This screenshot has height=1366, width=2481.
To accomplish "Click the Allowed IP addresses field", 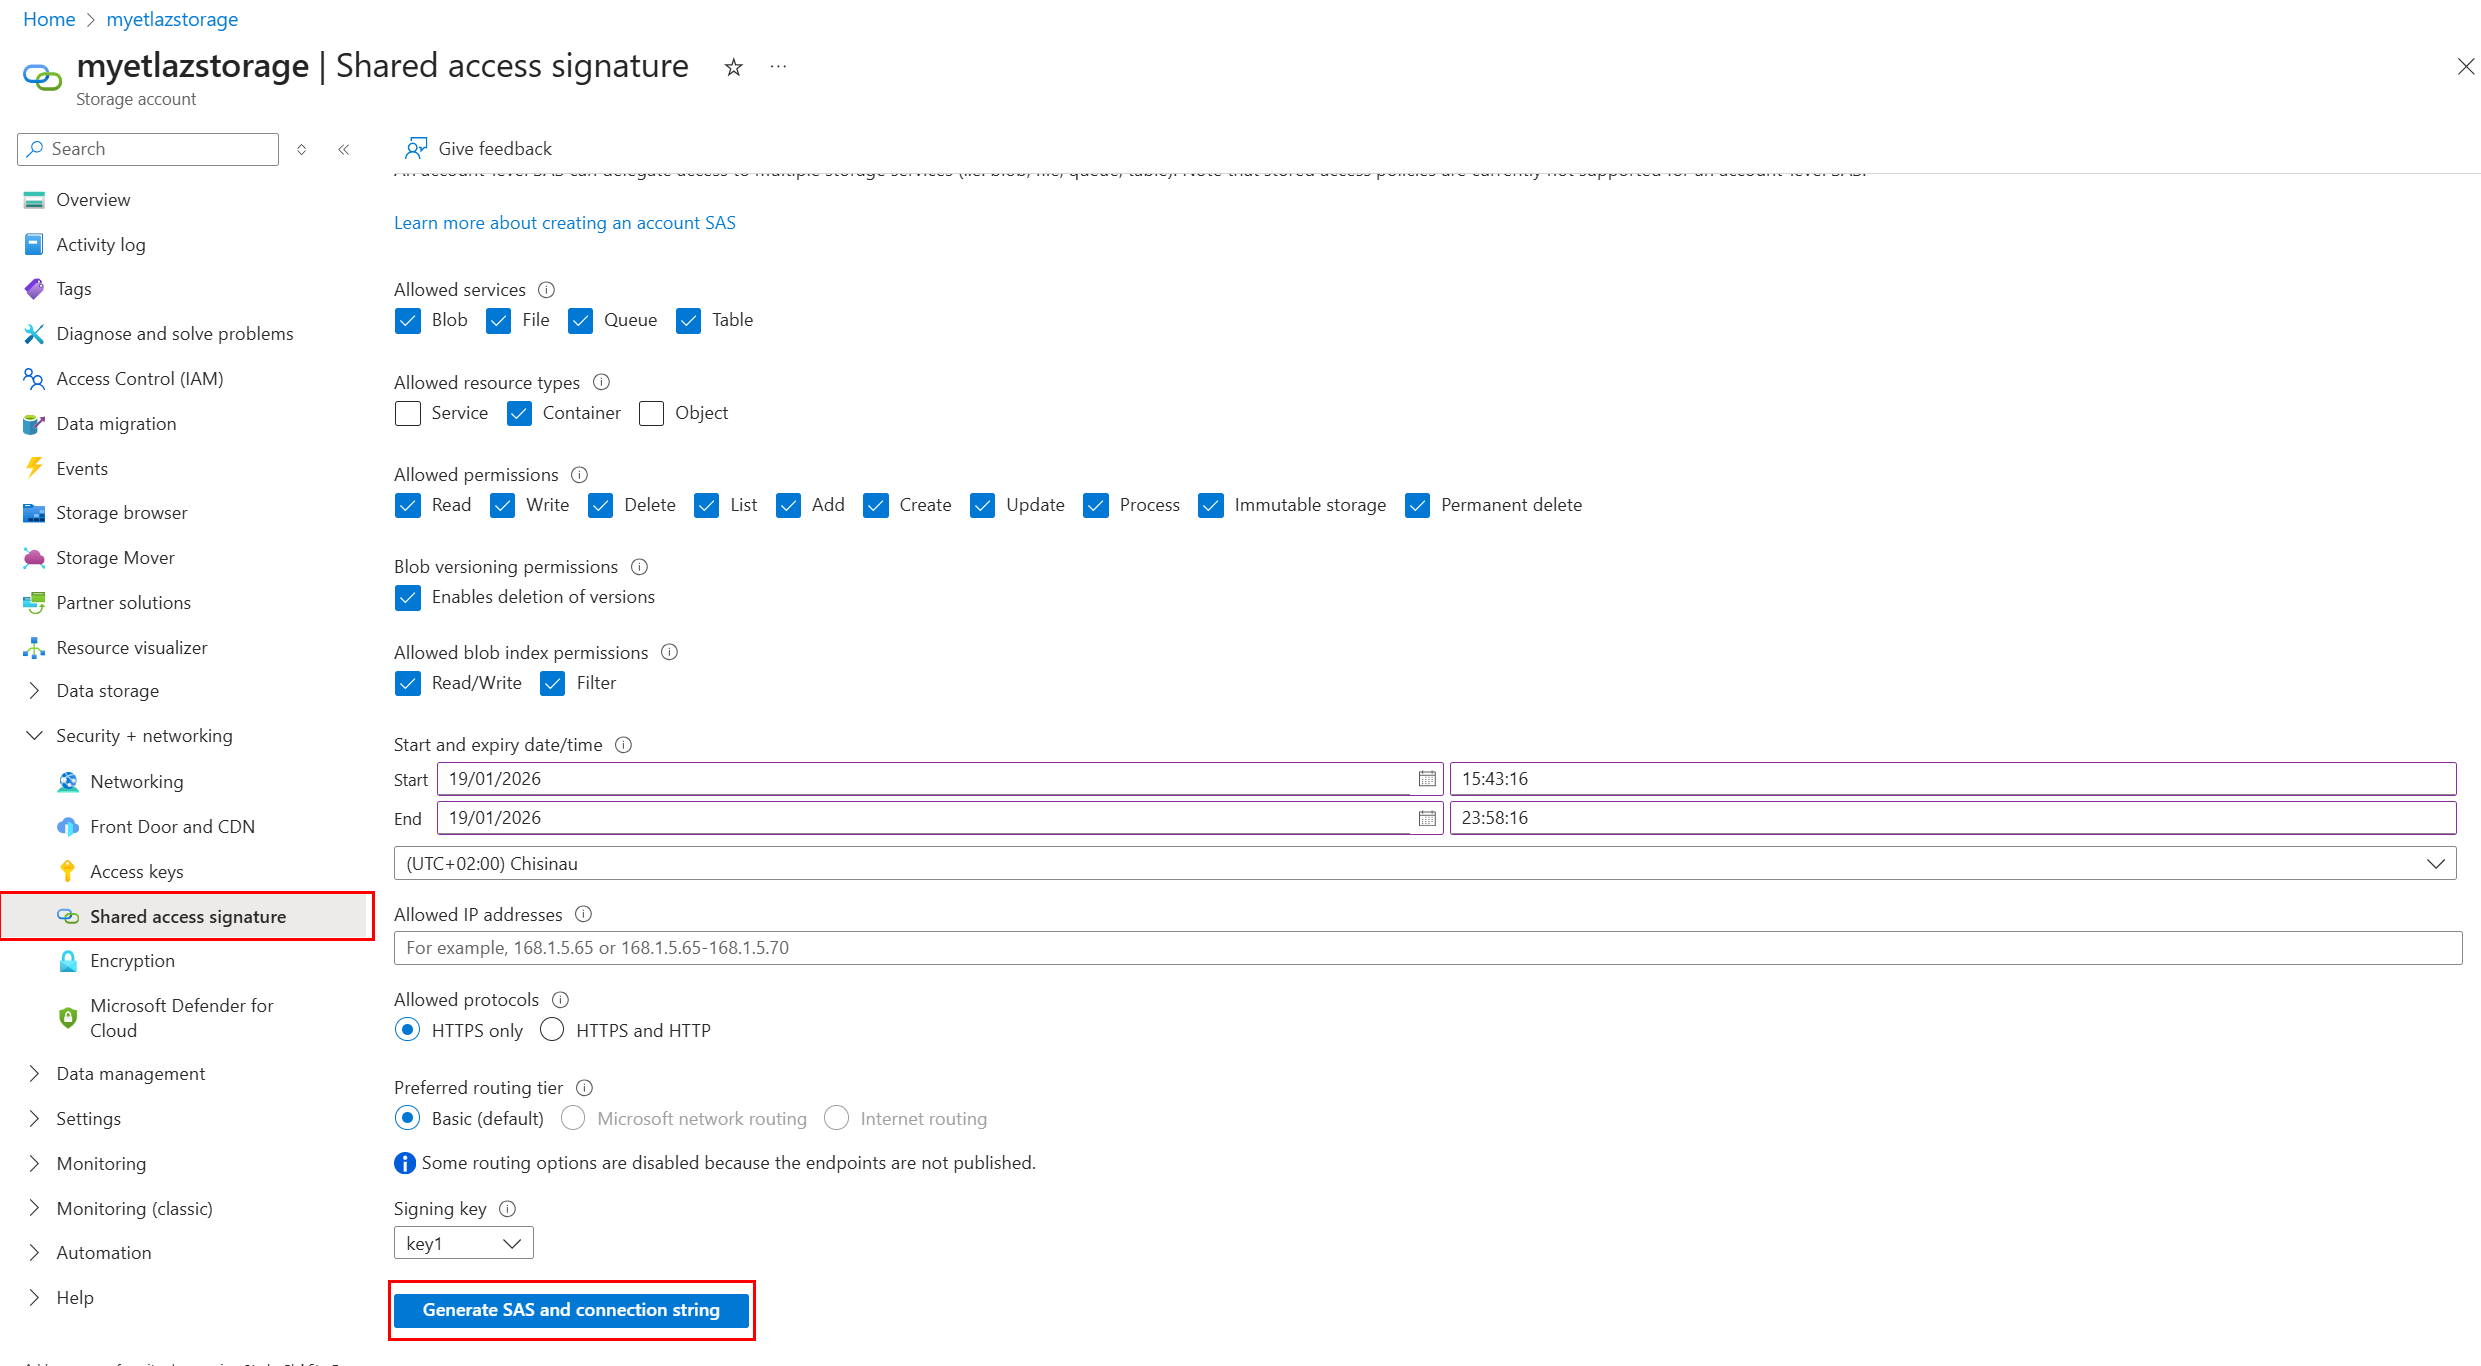I will pos(1427,948).
